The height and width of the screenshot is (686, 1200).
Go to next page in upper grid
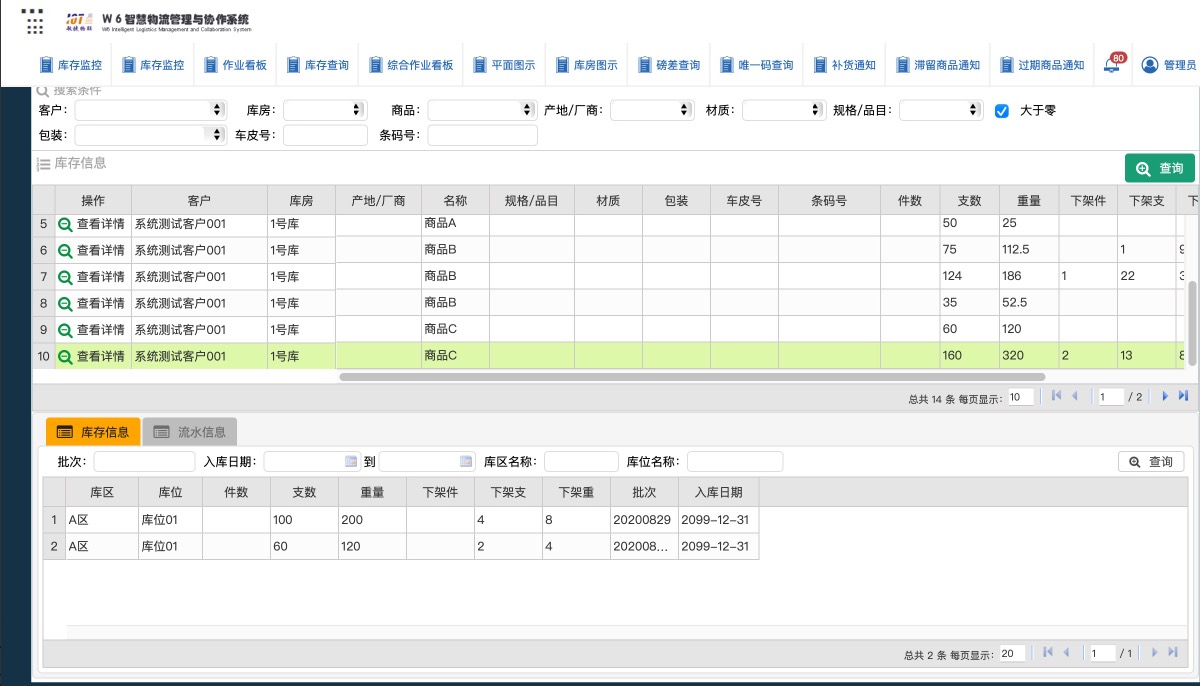coord(1164,396)
